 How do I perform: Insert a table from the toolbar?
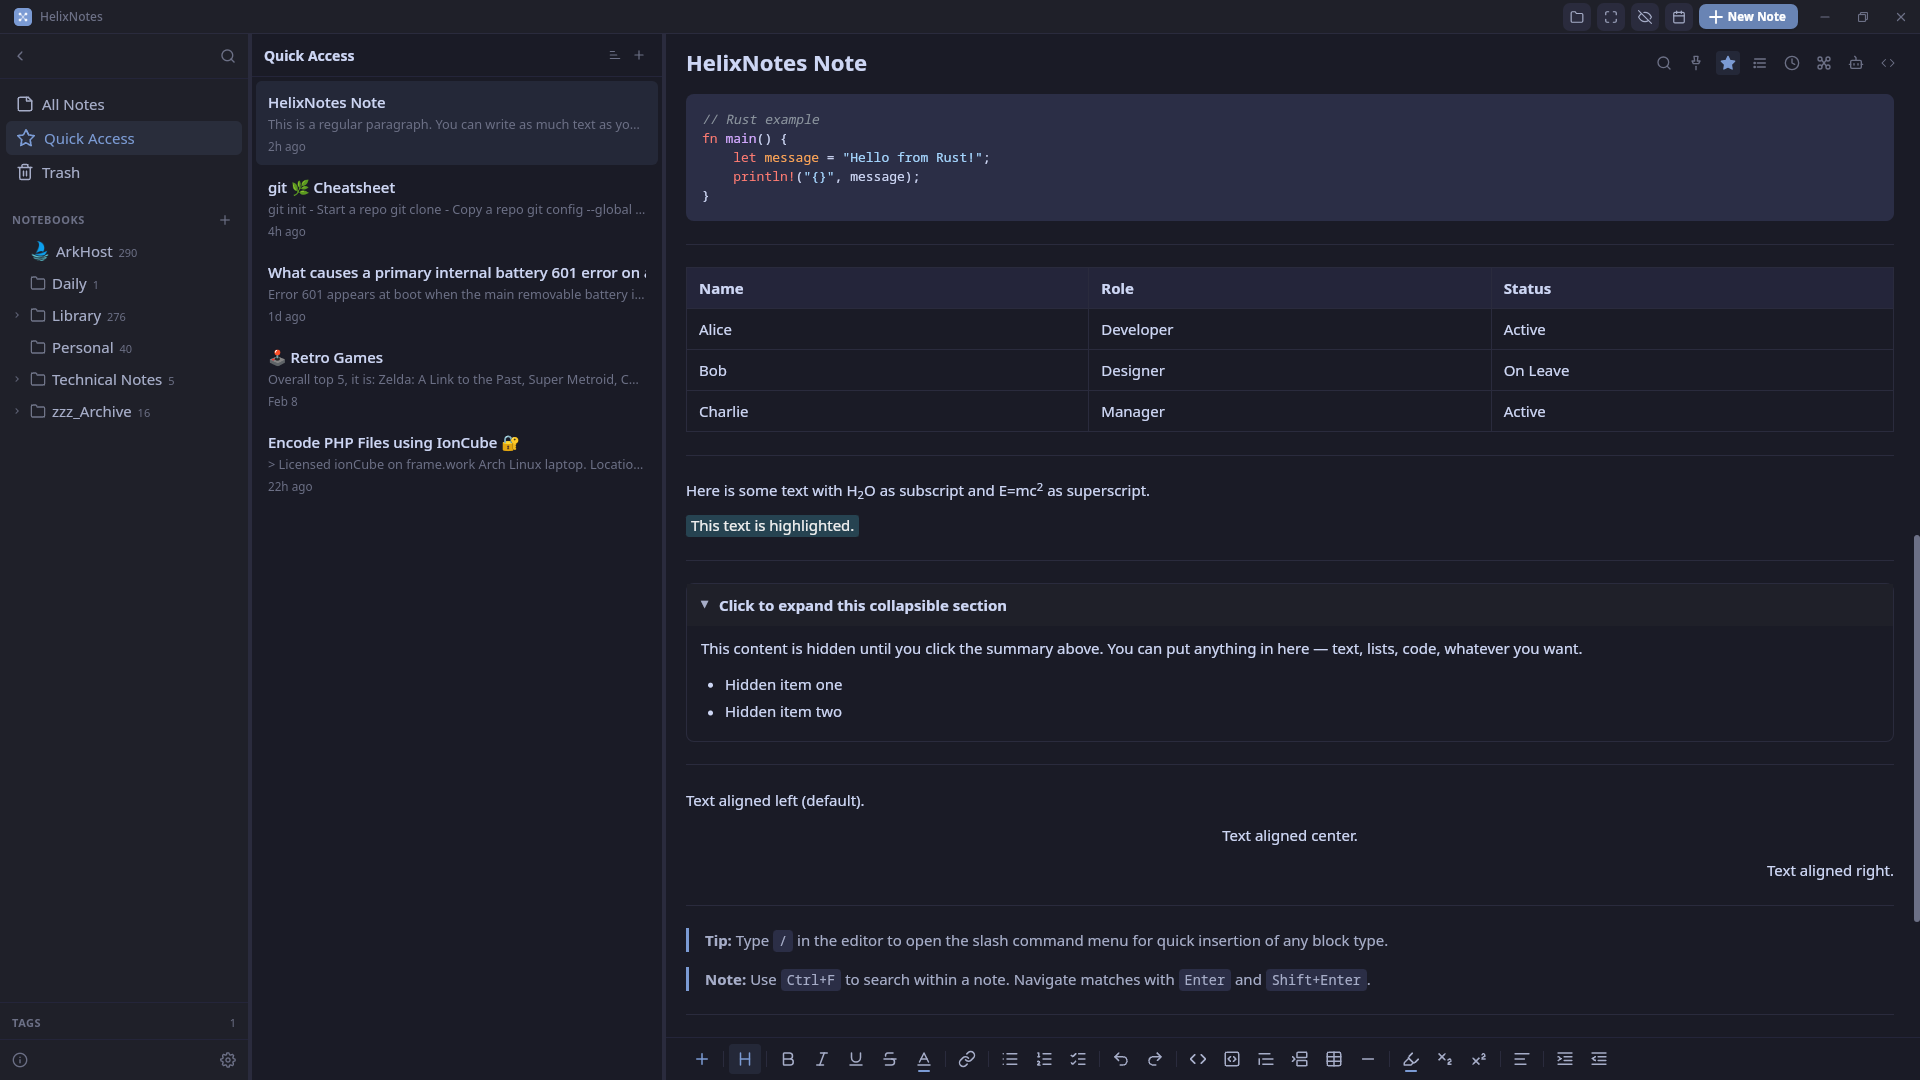(x=1334, y=1059)
